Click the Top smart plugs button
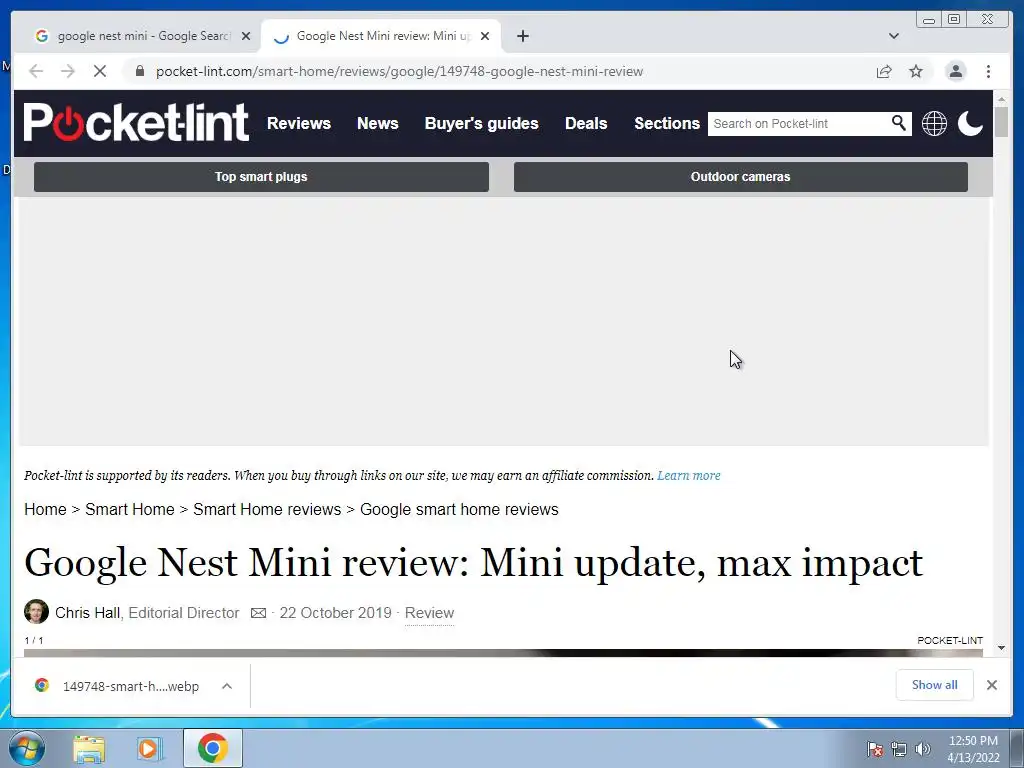 (x=261, y=177)
